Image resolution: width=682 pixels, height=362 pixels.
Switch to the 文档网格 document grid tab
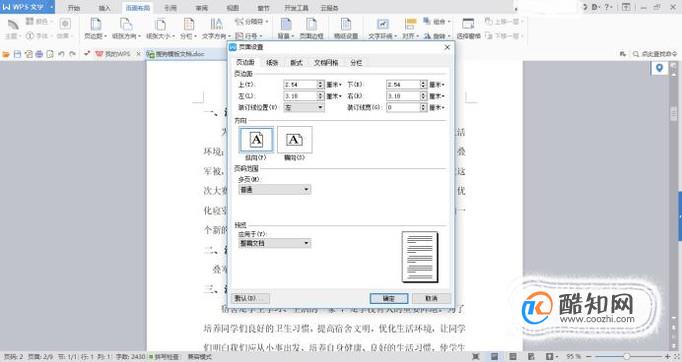pyautogui.click(x=326, y=63)
